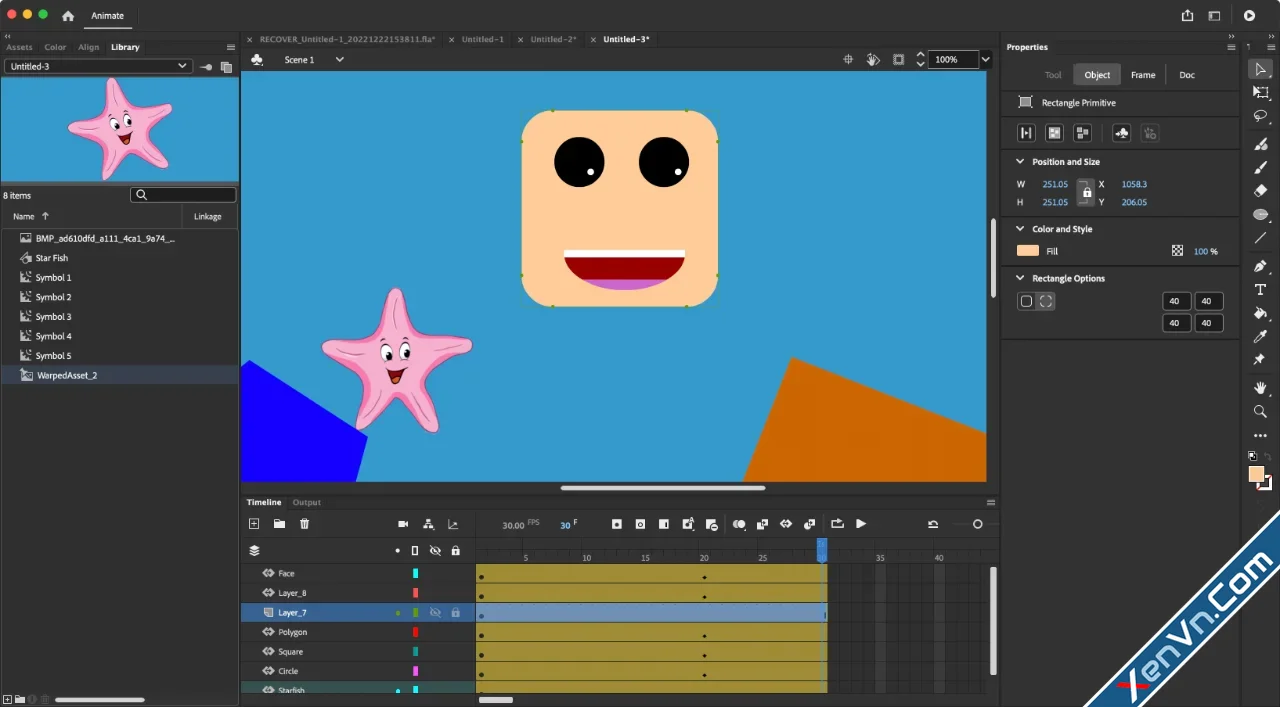Open the Untitled-1 document tab

[x=482, y=39]
